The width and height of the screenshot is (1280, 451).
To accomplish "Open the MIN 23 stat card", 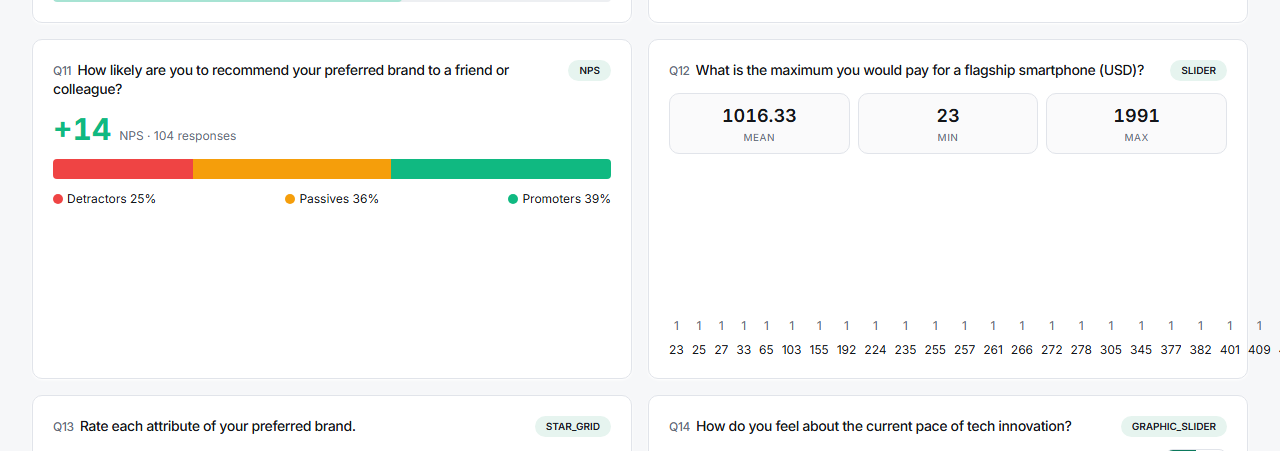I will click(948, 124).
